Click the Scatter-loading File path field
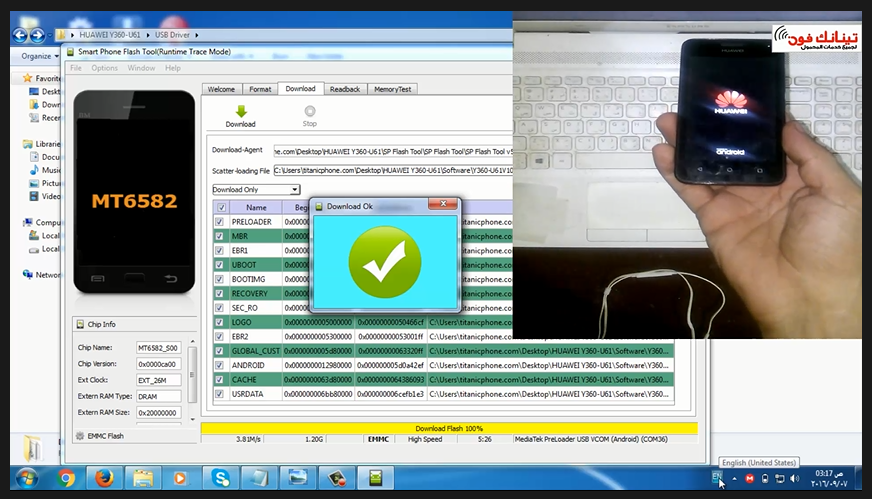The image size is (872, 499). pos(393,171)
